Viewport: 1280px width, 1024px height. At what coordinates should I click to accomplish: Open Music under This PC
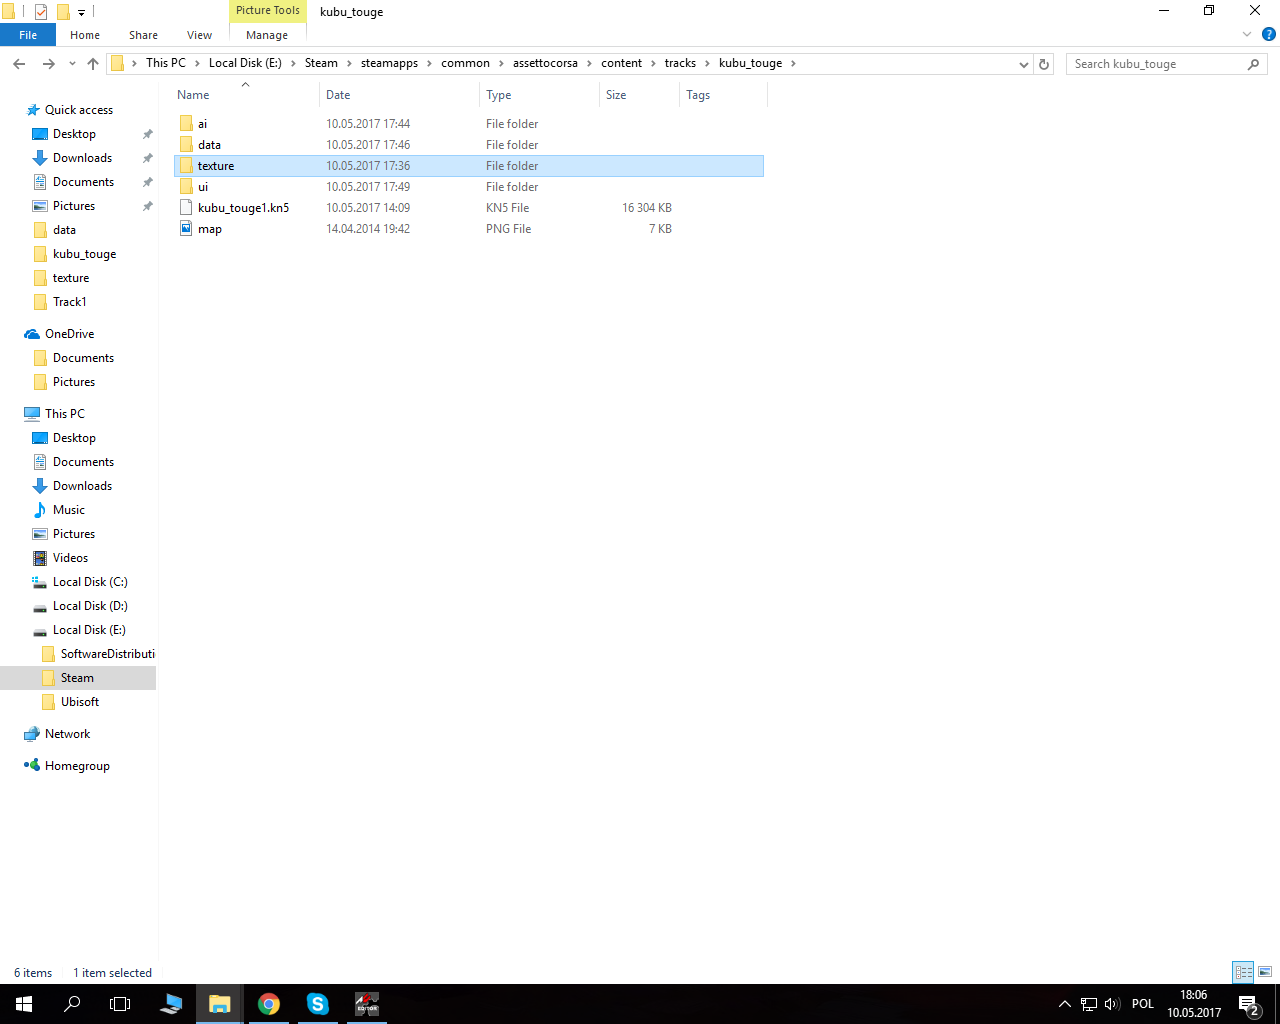(x=68, y=510)
